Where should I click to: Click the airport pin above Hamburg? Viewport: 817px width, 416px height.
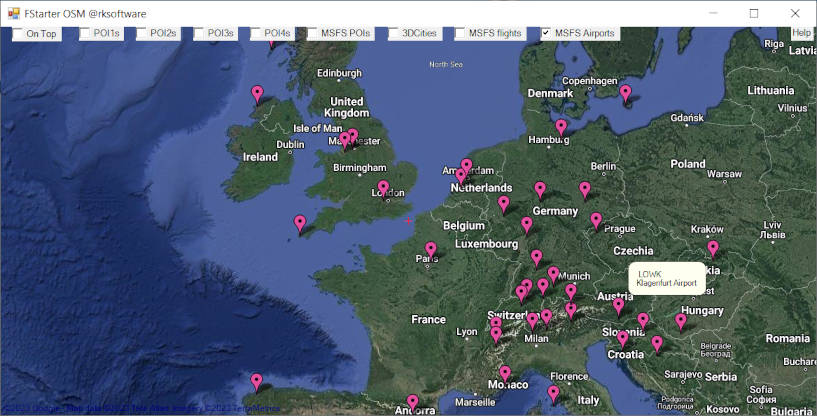click(x=561, y=127)
